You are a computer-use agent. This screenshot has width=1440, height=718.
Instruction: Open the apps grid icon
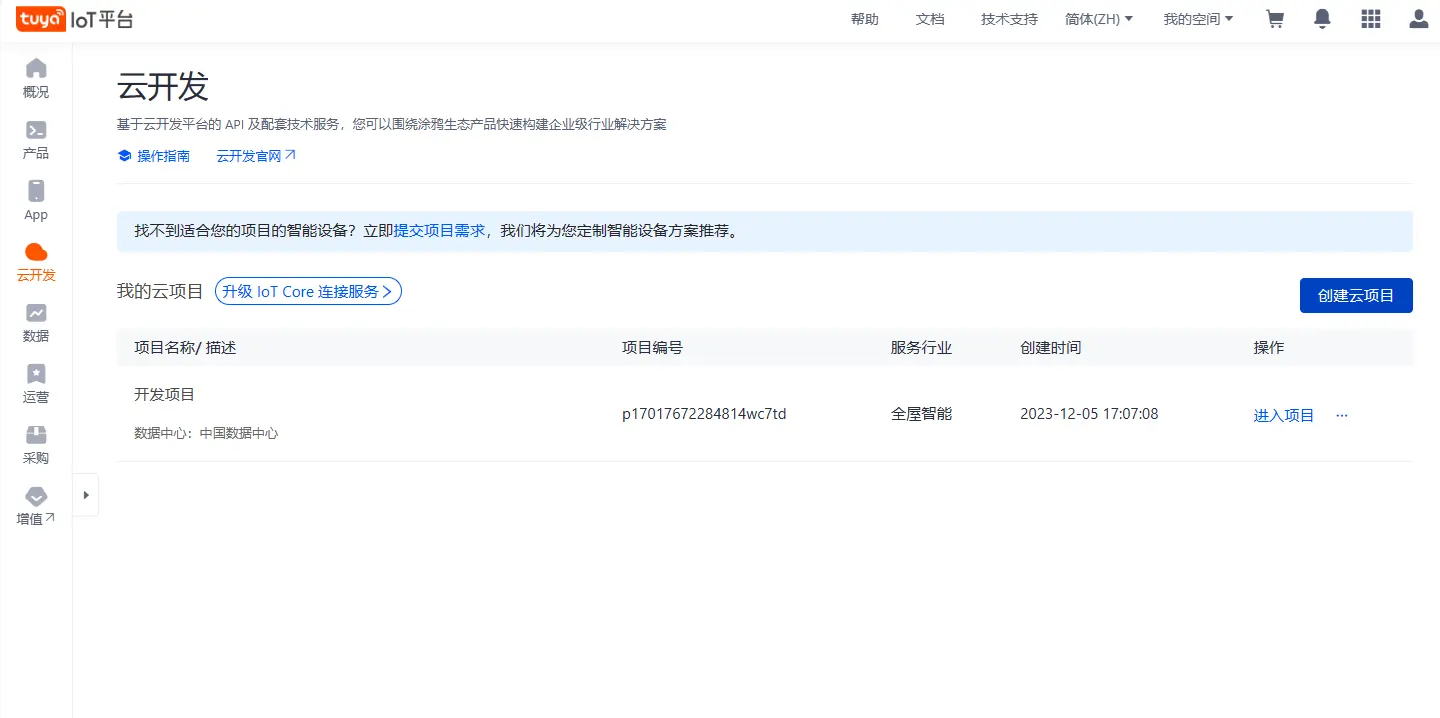[1371, 19]
